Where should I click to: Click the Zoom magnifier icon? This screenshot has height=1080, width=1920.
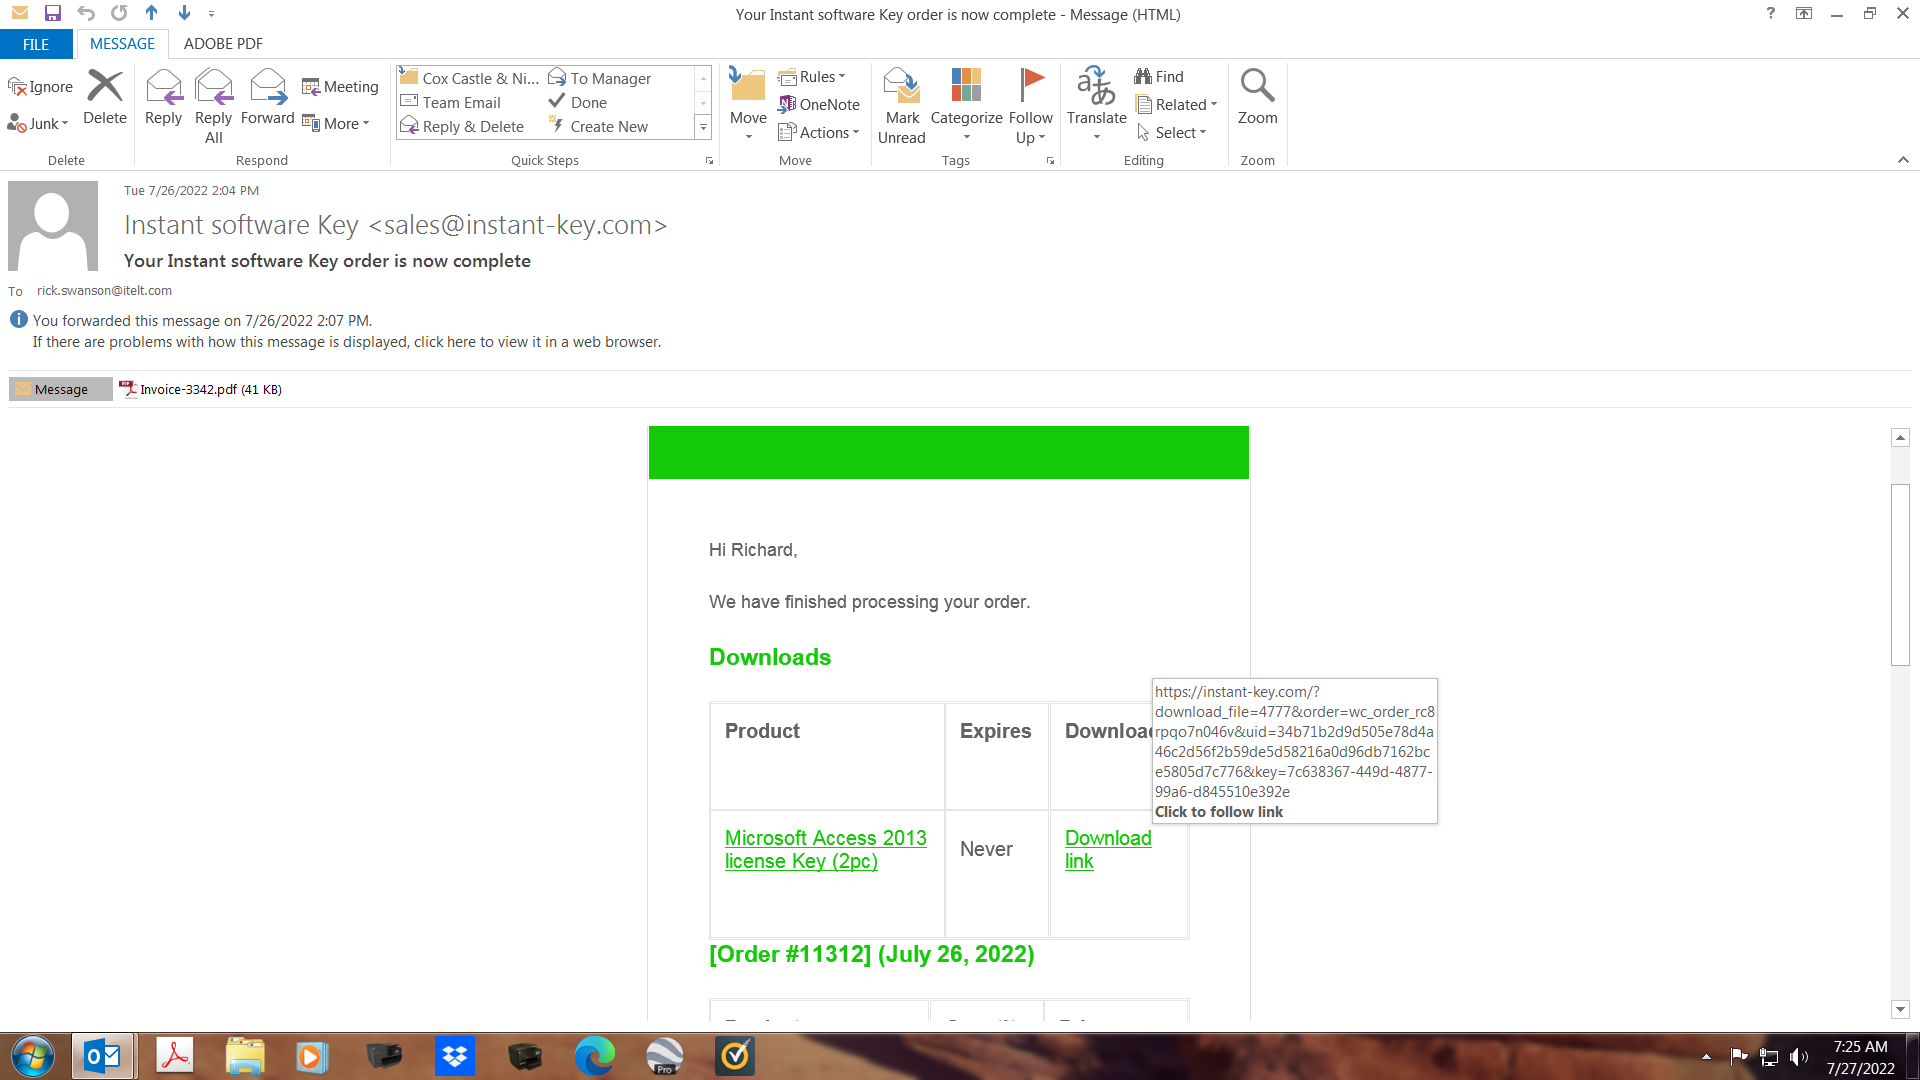click(x=1257, y=86)
